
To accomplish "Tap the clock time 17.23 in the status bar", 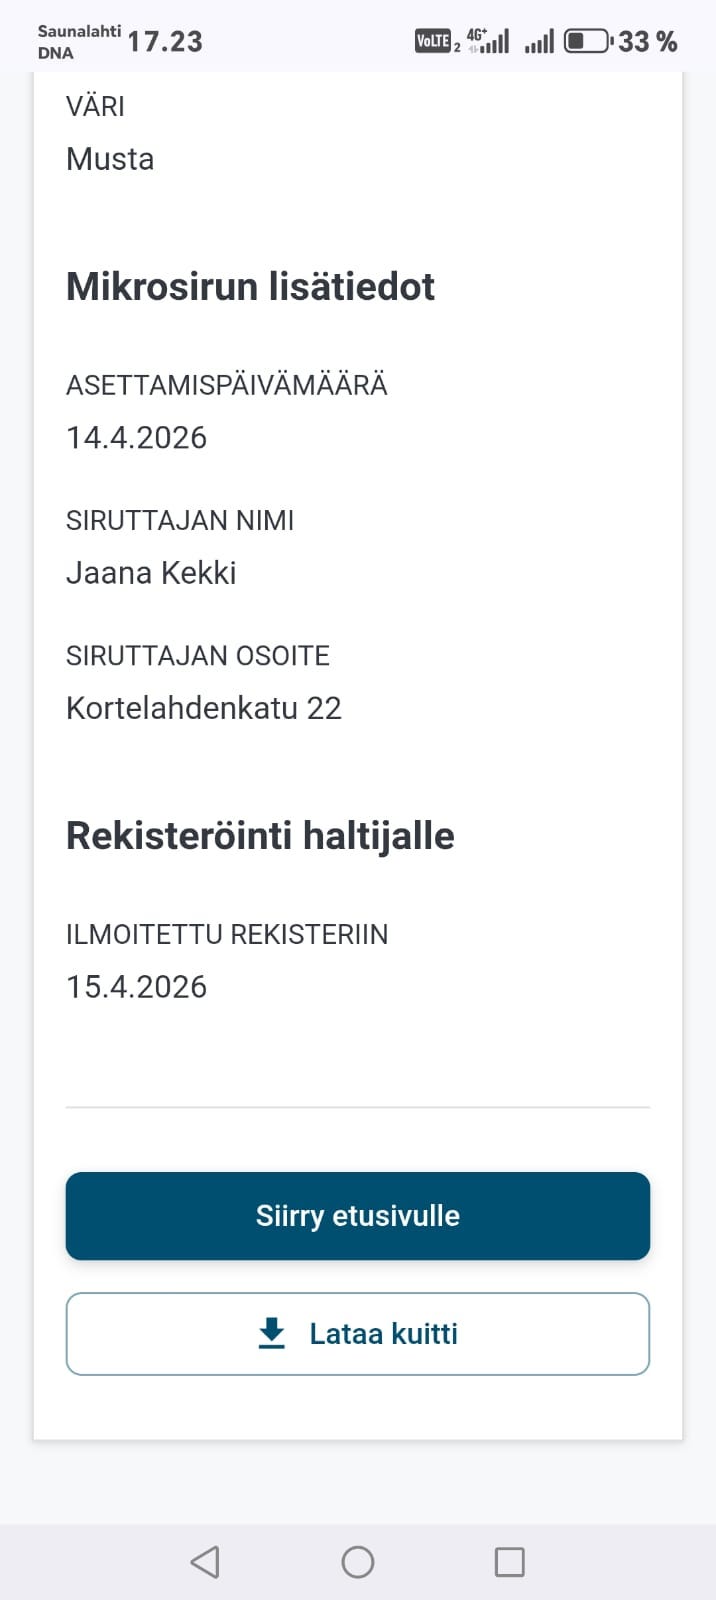I will click(x=165, y=42).
